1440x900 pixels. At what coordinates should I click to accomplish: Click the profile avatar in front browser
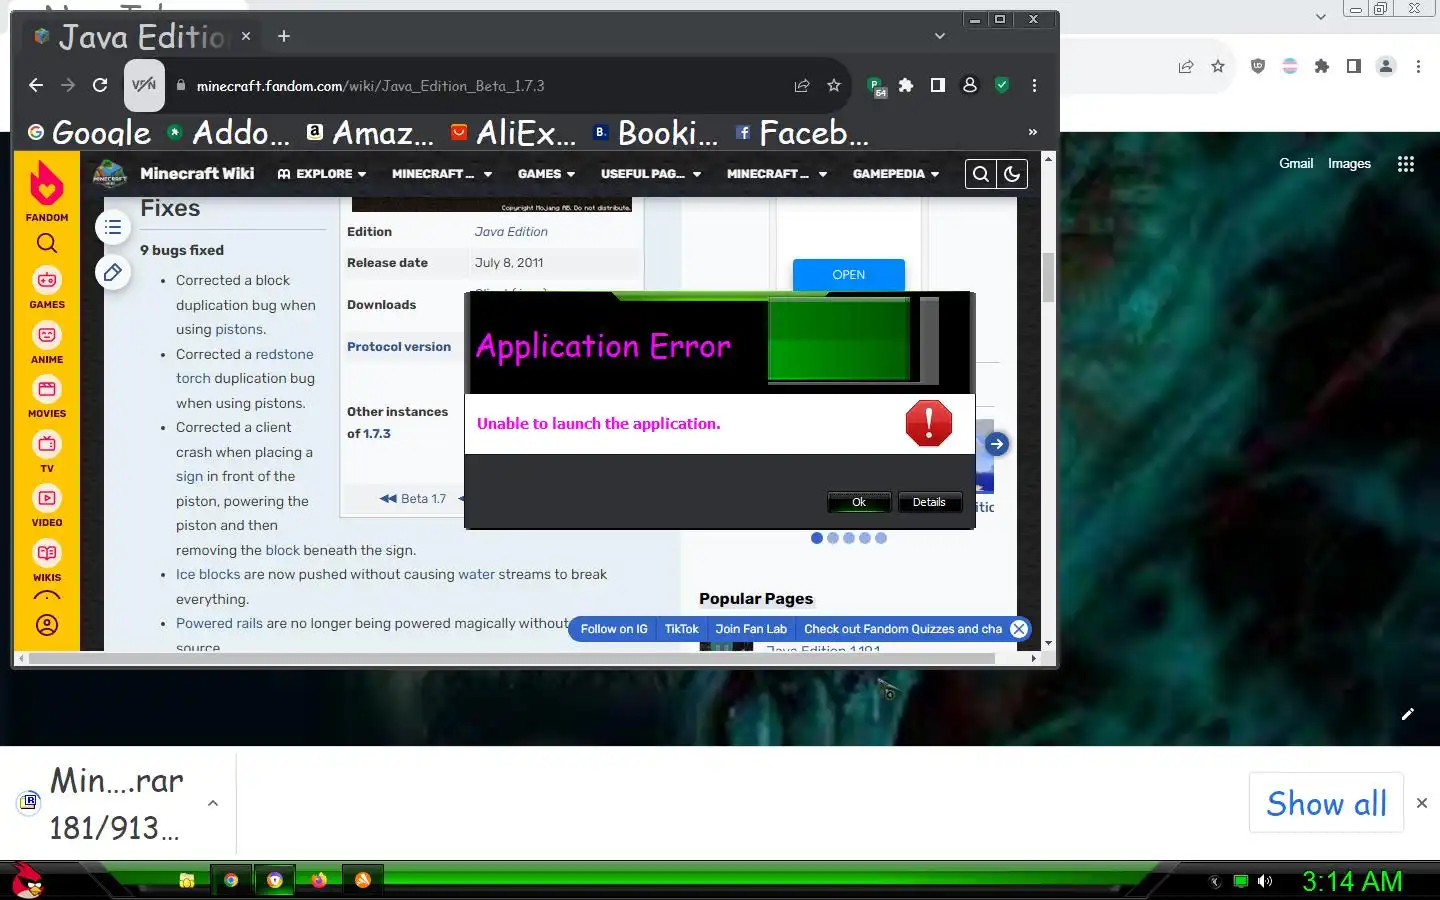[970, 85]
